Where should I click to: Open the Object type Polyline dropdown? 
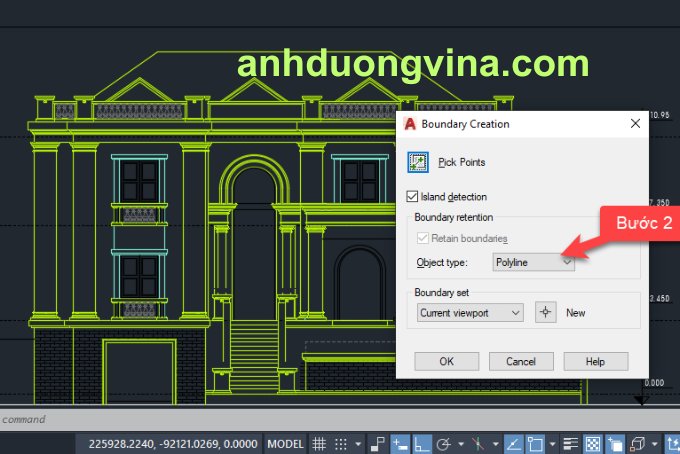(534, 262)
